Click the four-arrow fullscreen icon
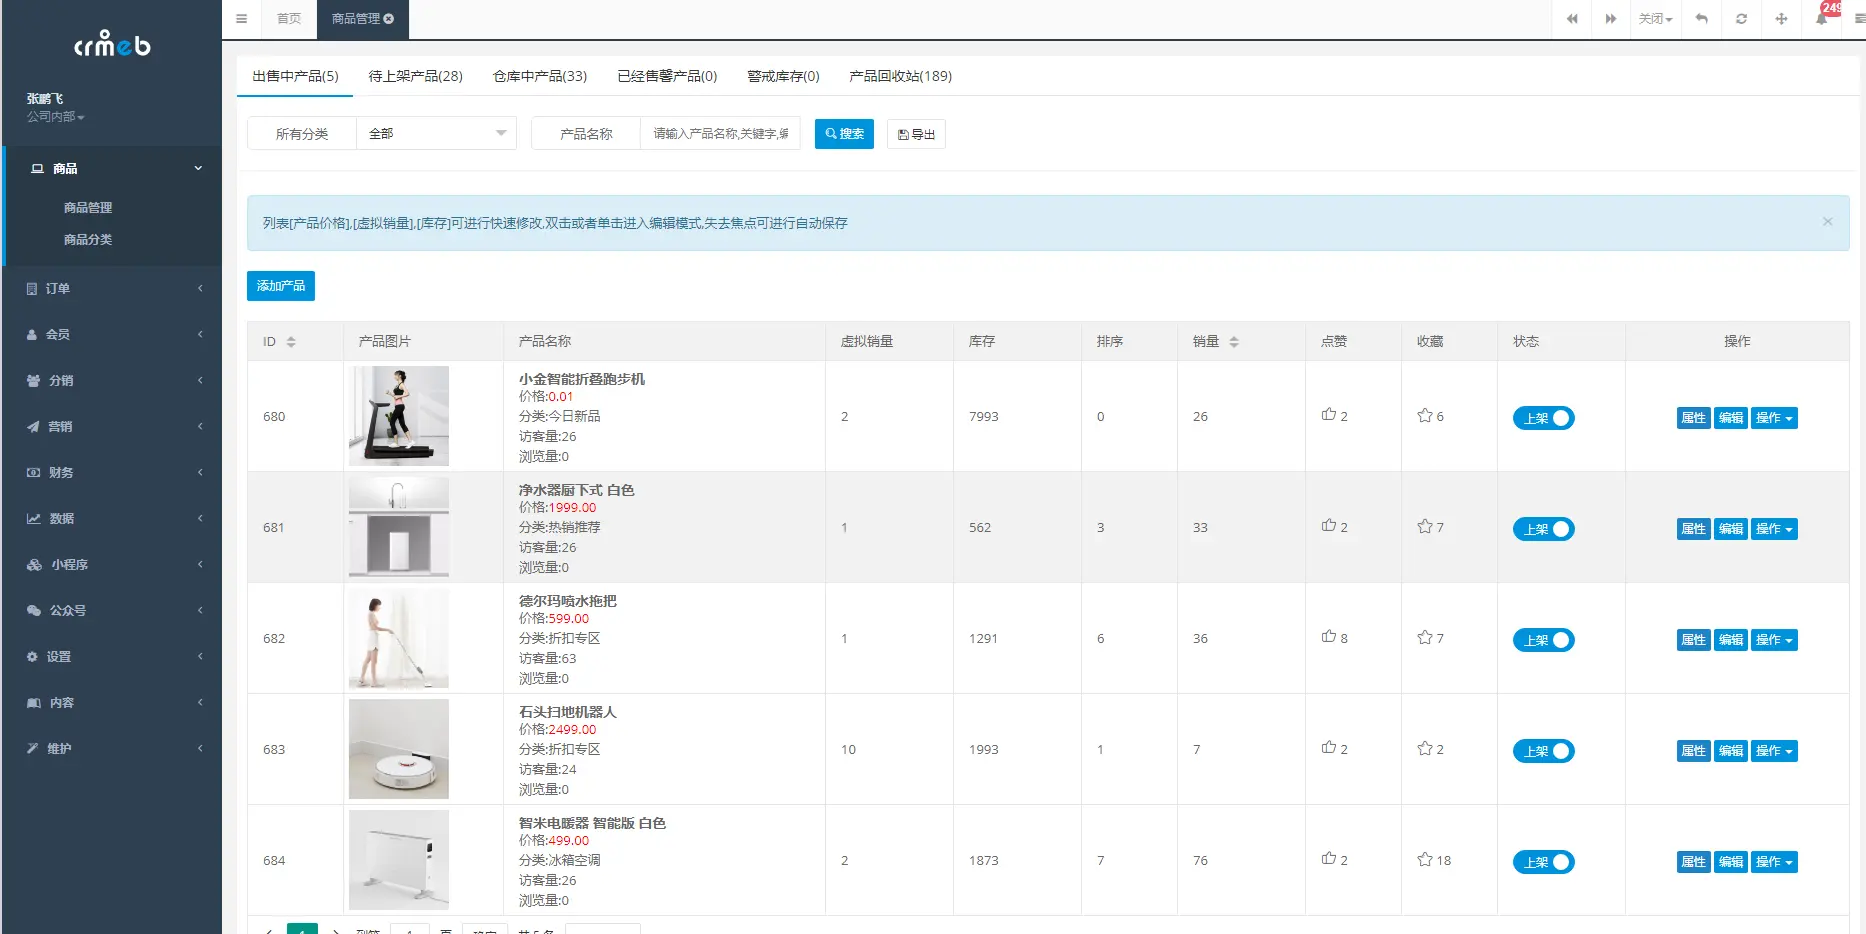This screenshot has height=934, width=1866. (x=1781, y=19)
